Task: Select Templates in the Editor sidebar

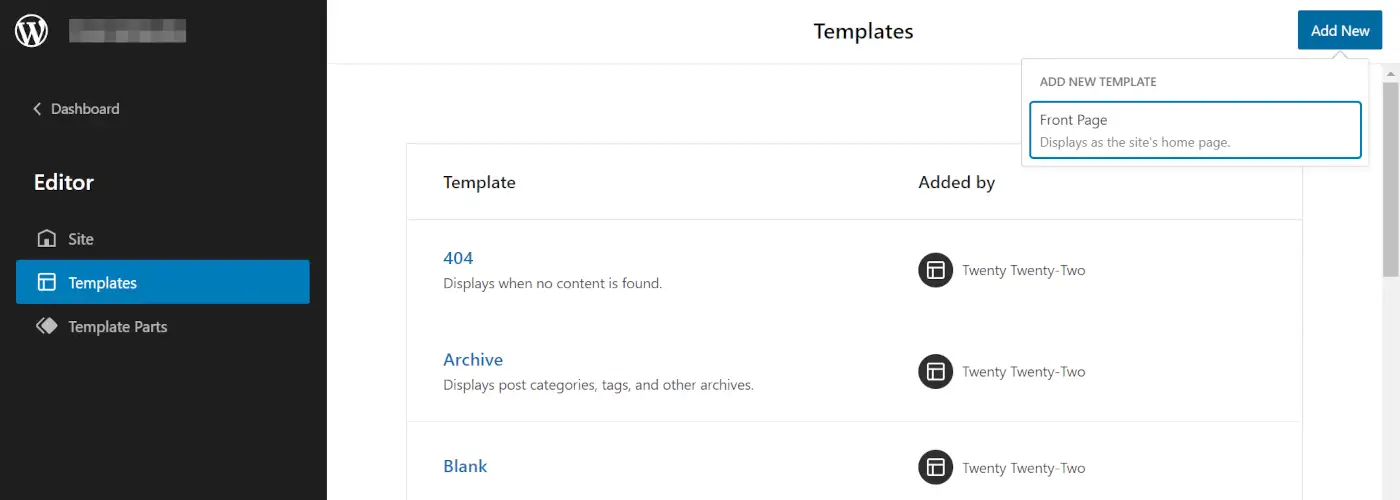Action: (x=163, y=282)
